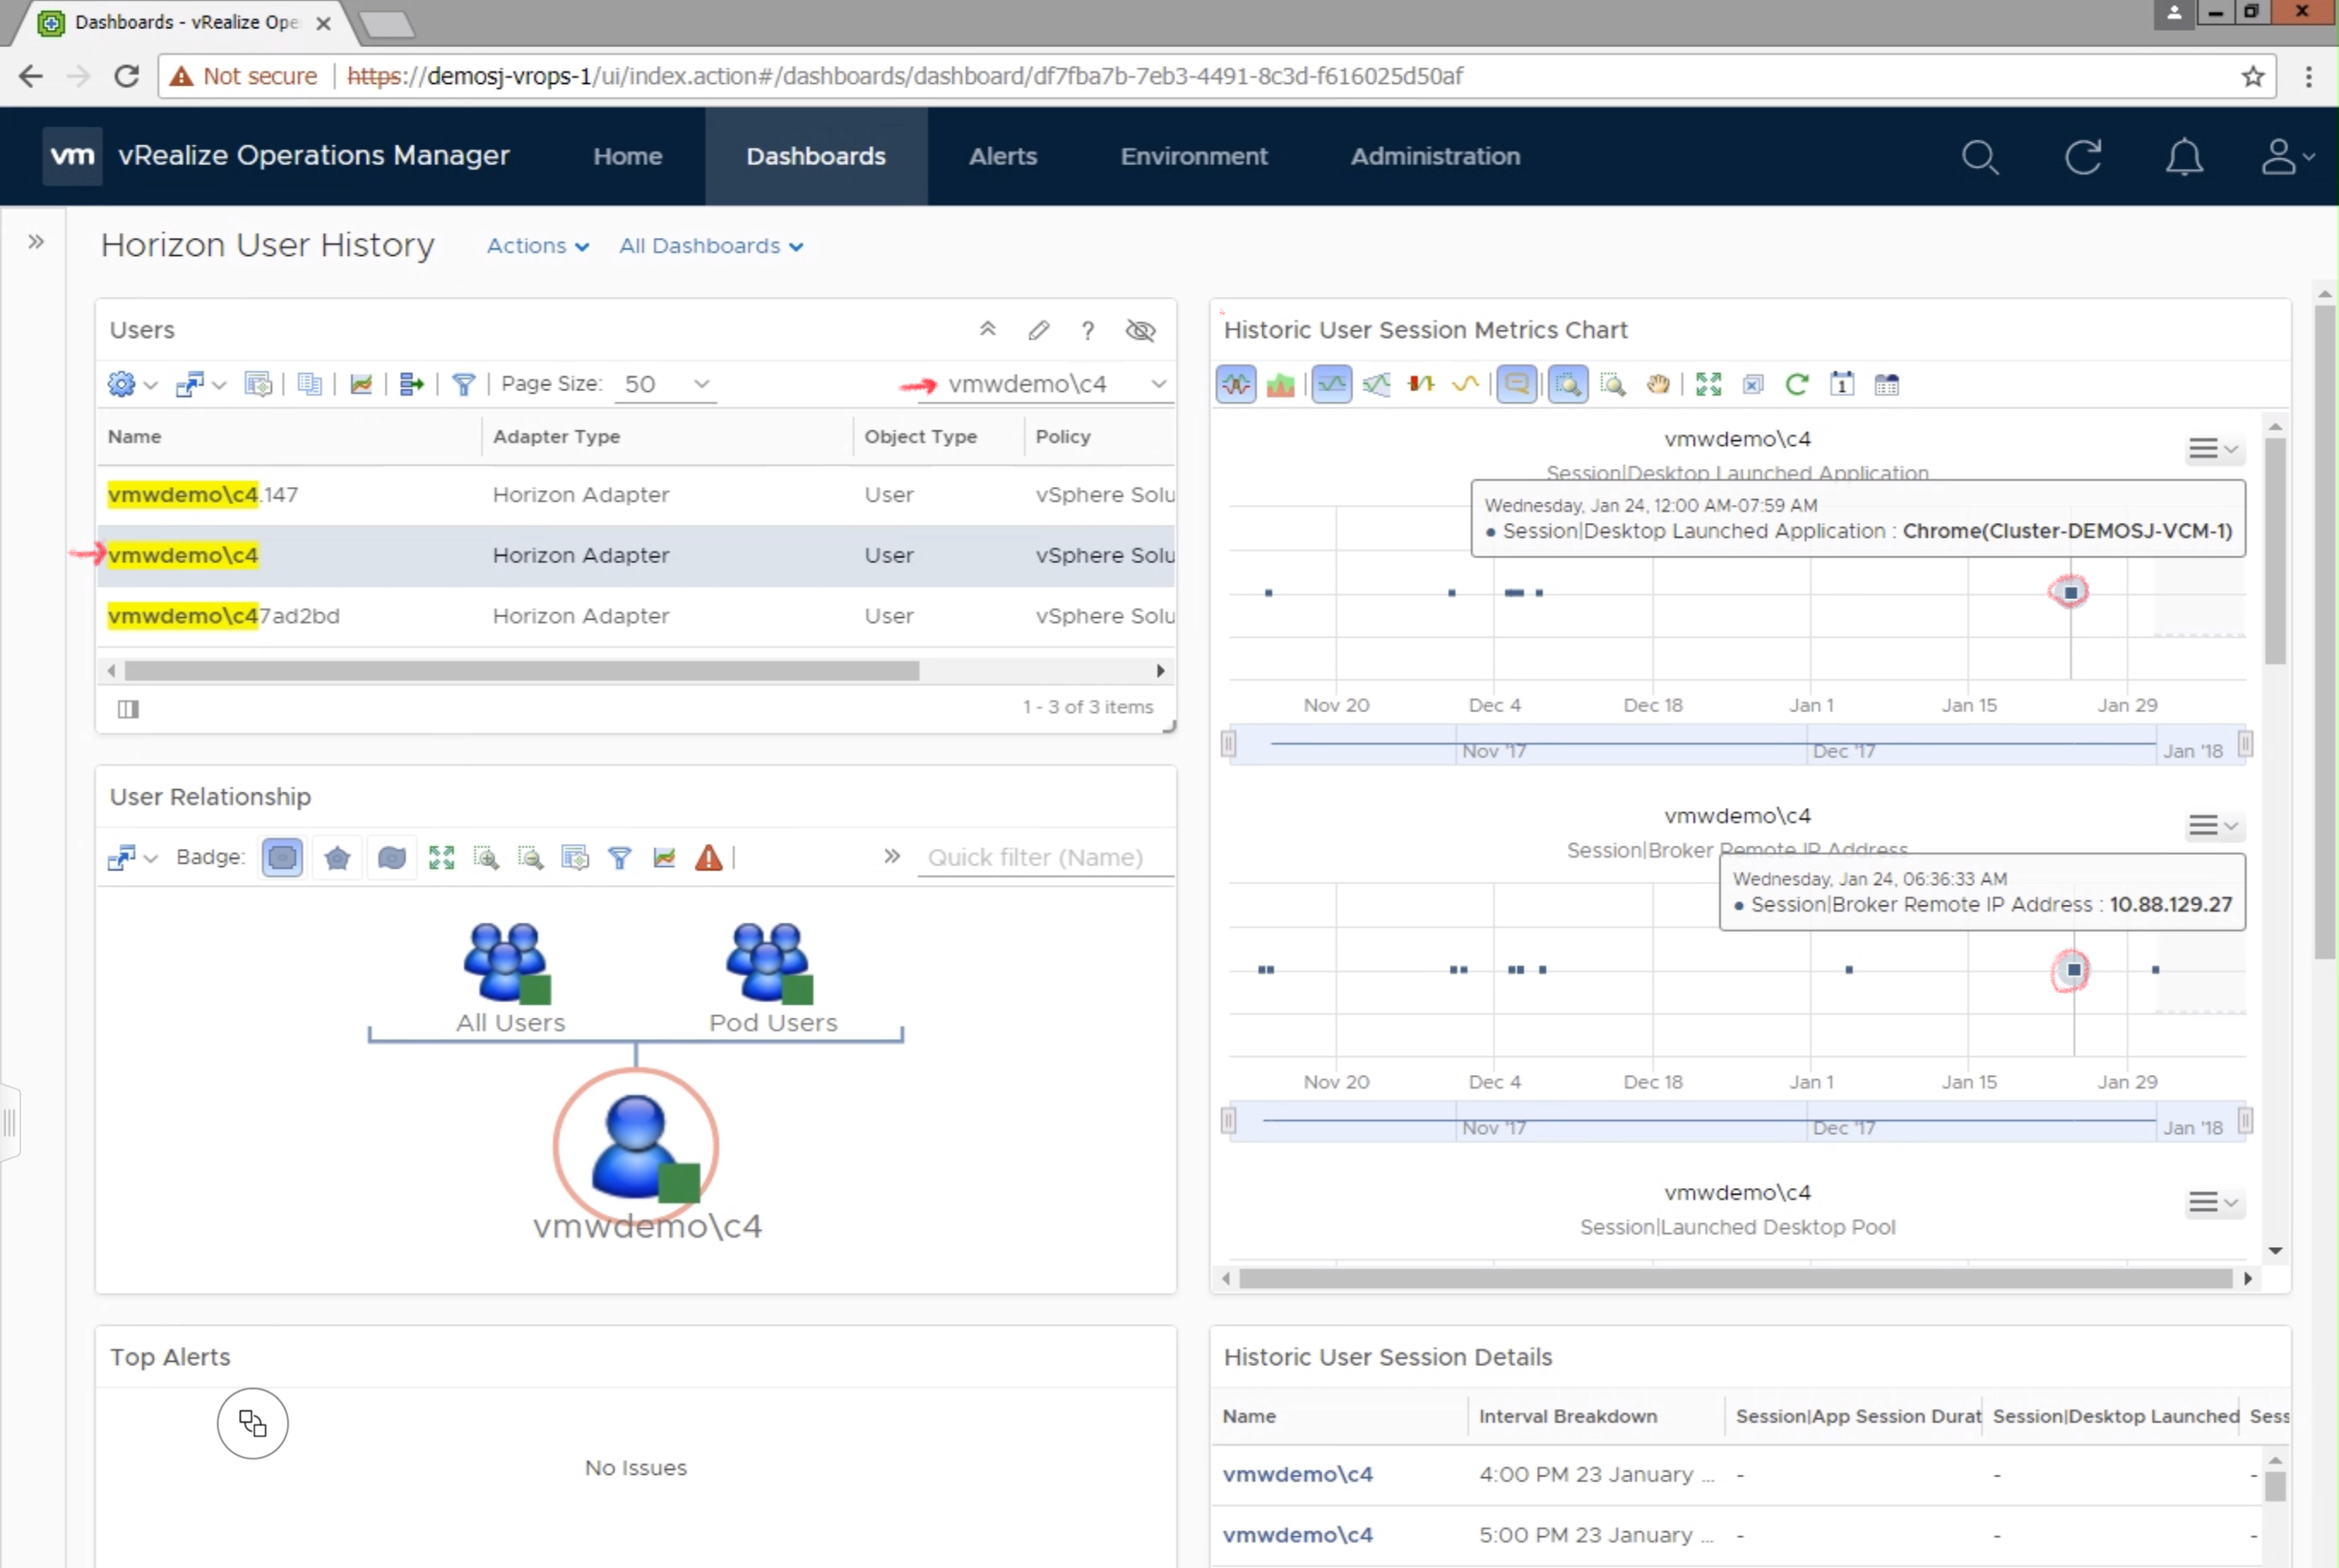Open dashboard navigation dropdown in Users toolbar
The image size is (2339, 1568).
click(200, 384)
